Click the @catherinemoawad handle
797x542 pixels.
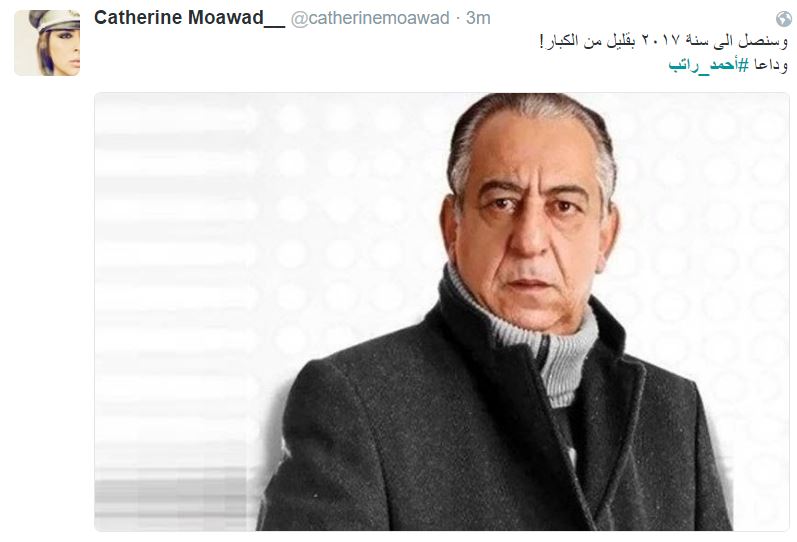pyautogui.click(x=370, y=18)
